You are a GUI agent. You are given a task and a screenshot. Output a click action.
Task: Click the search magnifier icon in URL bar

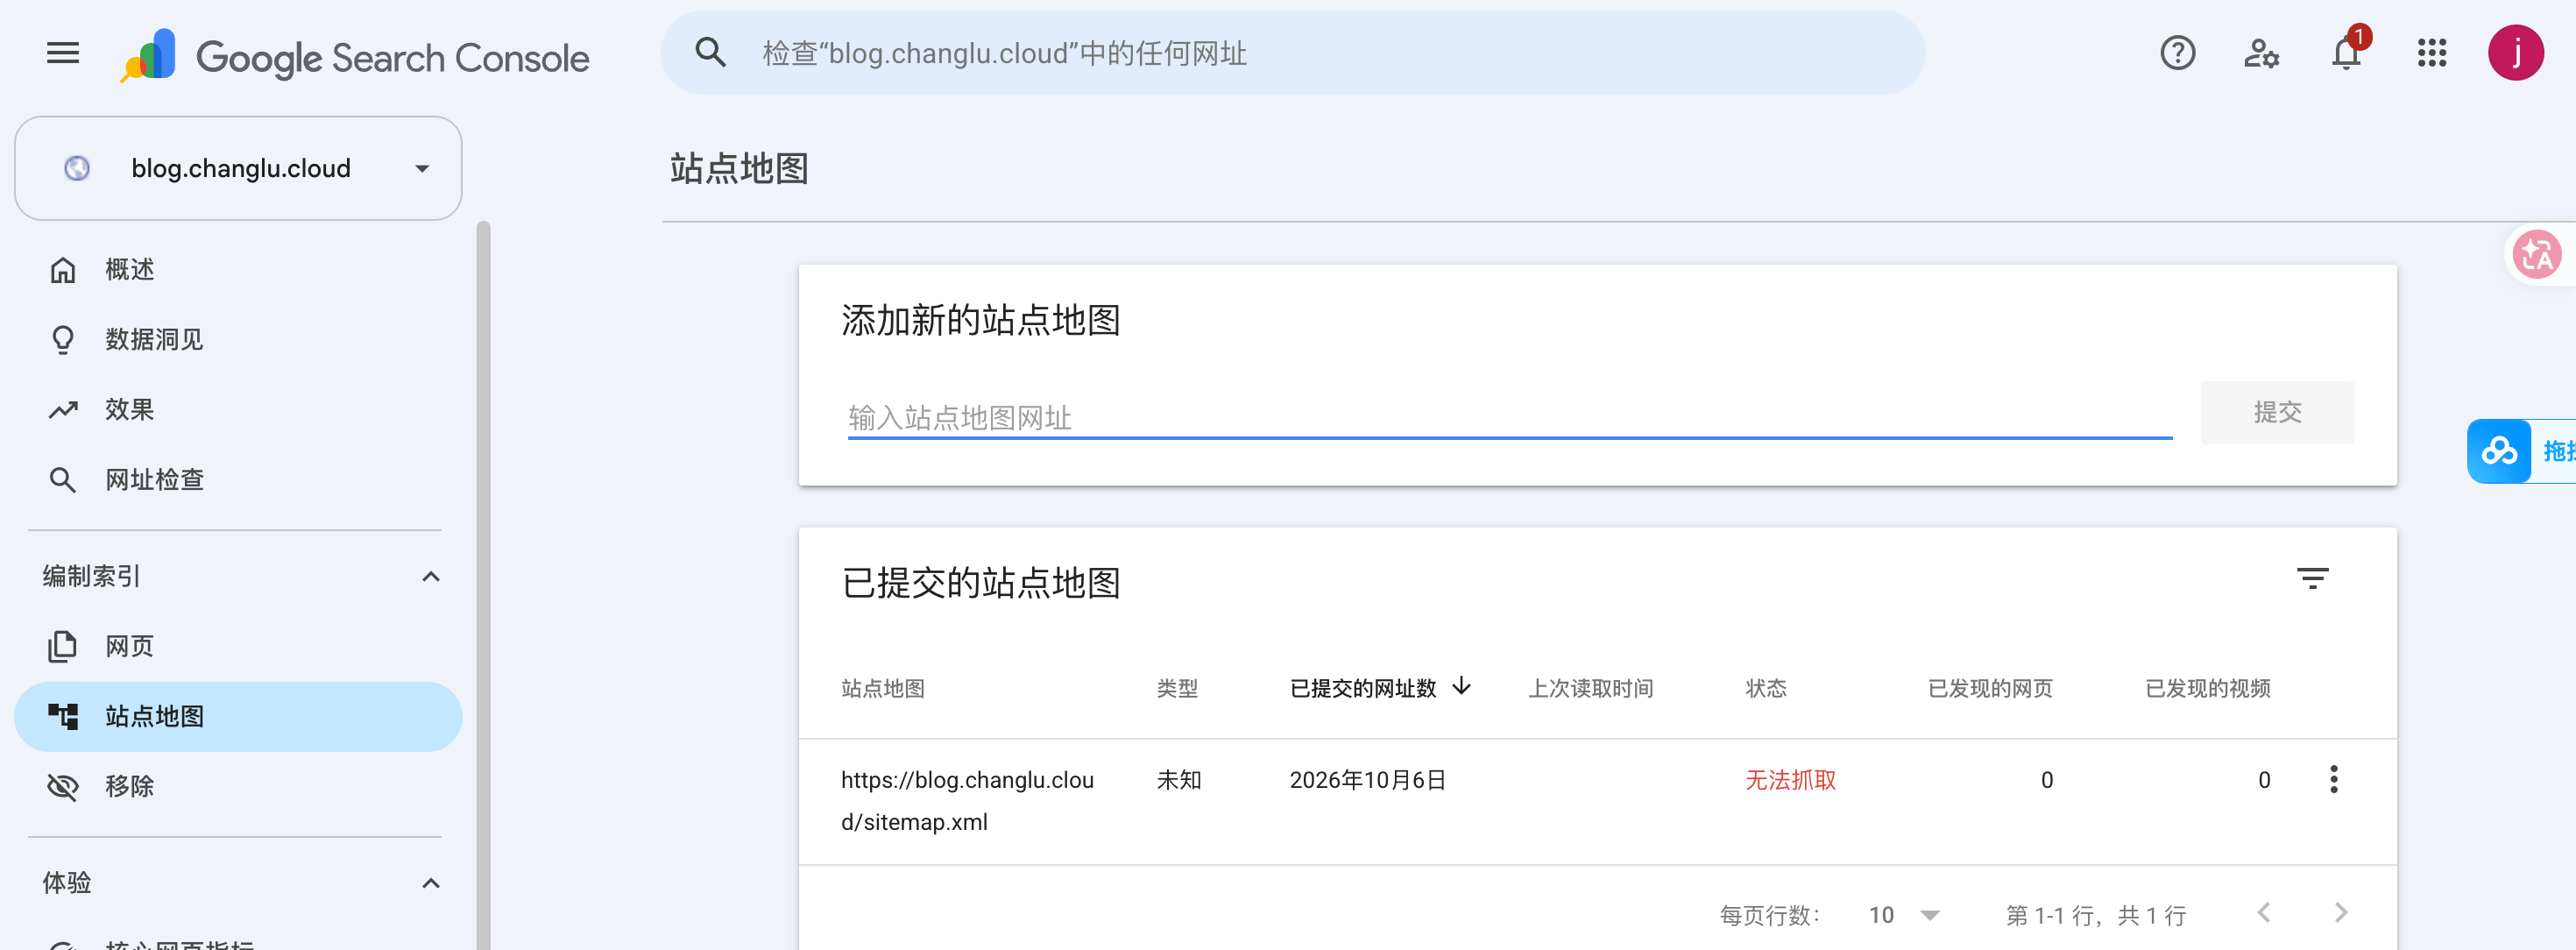[x=711, y=53]
